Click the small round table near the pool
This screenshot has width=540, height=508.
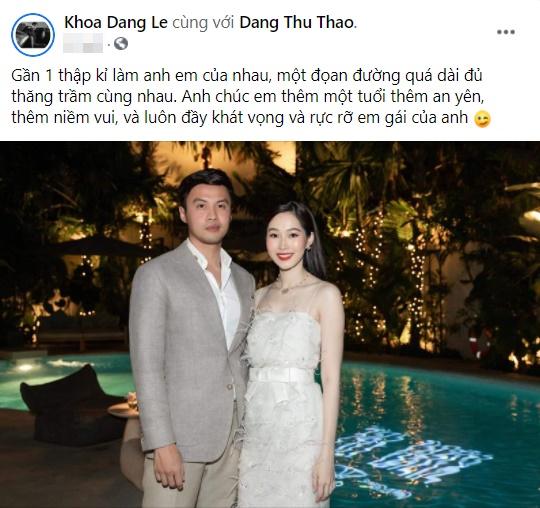click(123, 410)
